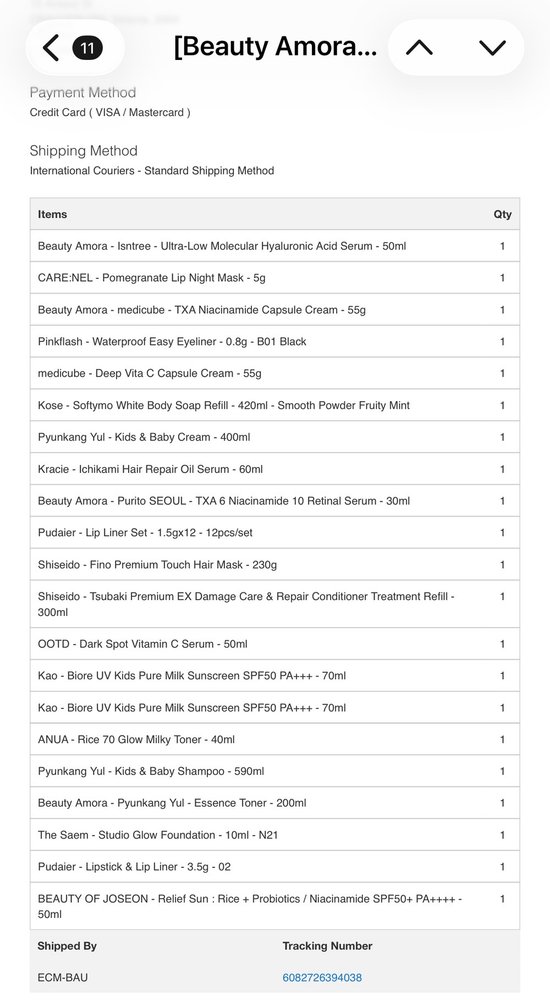Go to previous message with up chevron
The image size is (550, 1000).
pyautogui.click(x=419, y=48)
